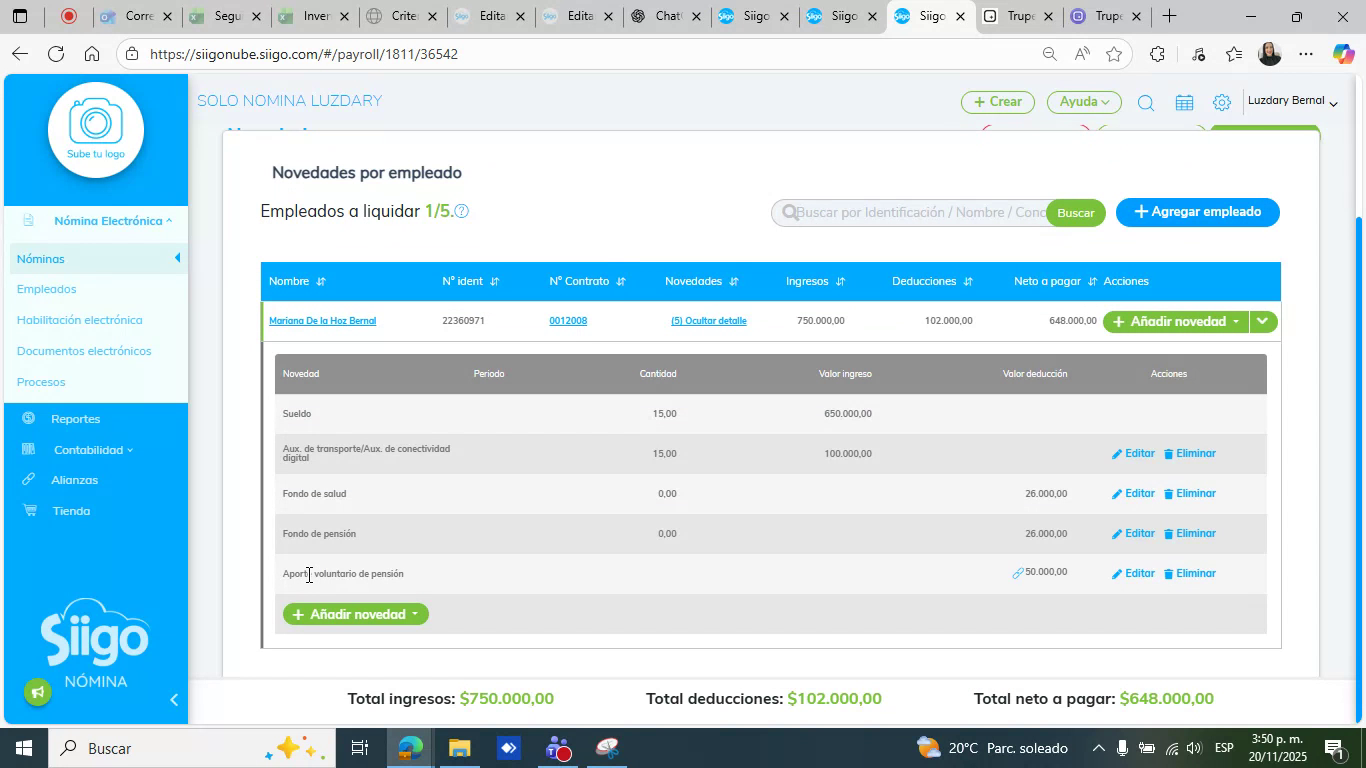Click Eliminar for Fondo de salud
Screen dimensions: 1366x768
point(1189,494)
